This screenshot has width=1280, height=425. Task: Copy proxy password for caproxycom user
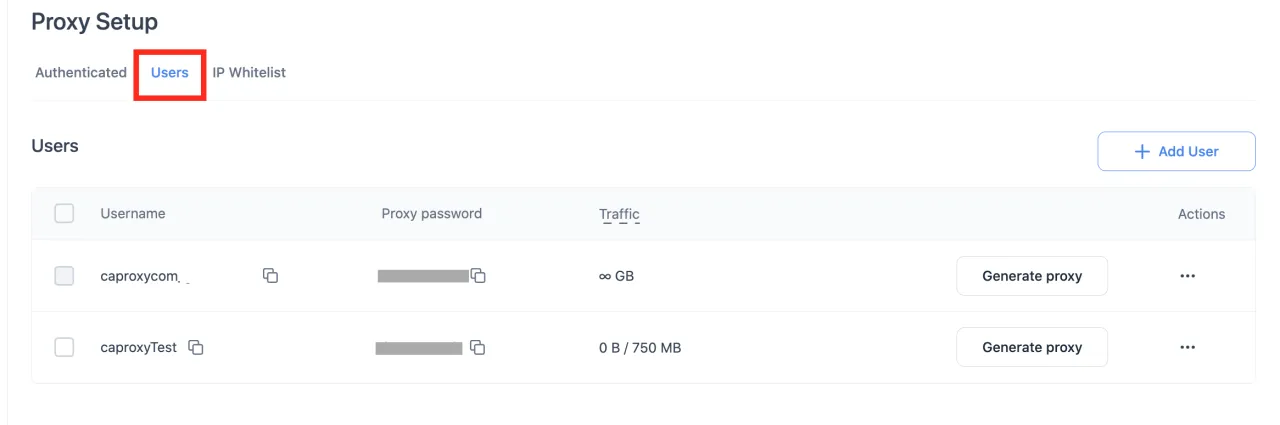478,276
